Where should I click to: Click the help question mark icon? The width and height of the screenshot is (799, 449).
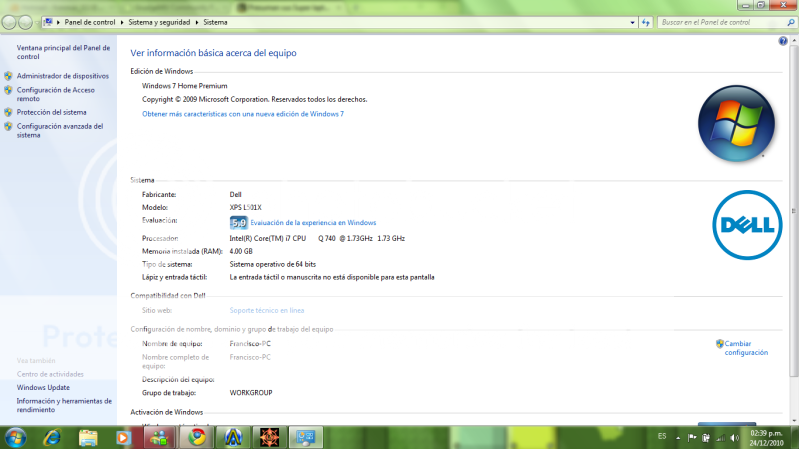pyautogui.click(x=783, y=41)
